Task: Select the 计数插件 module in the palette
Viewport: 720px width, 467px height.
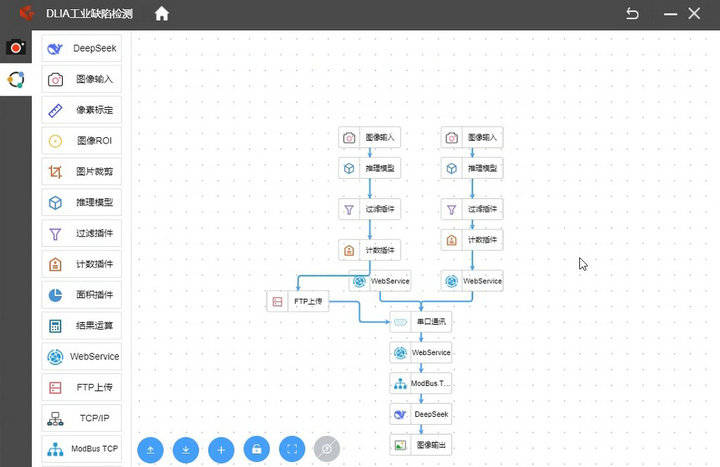Action: [x=82, y=264]
